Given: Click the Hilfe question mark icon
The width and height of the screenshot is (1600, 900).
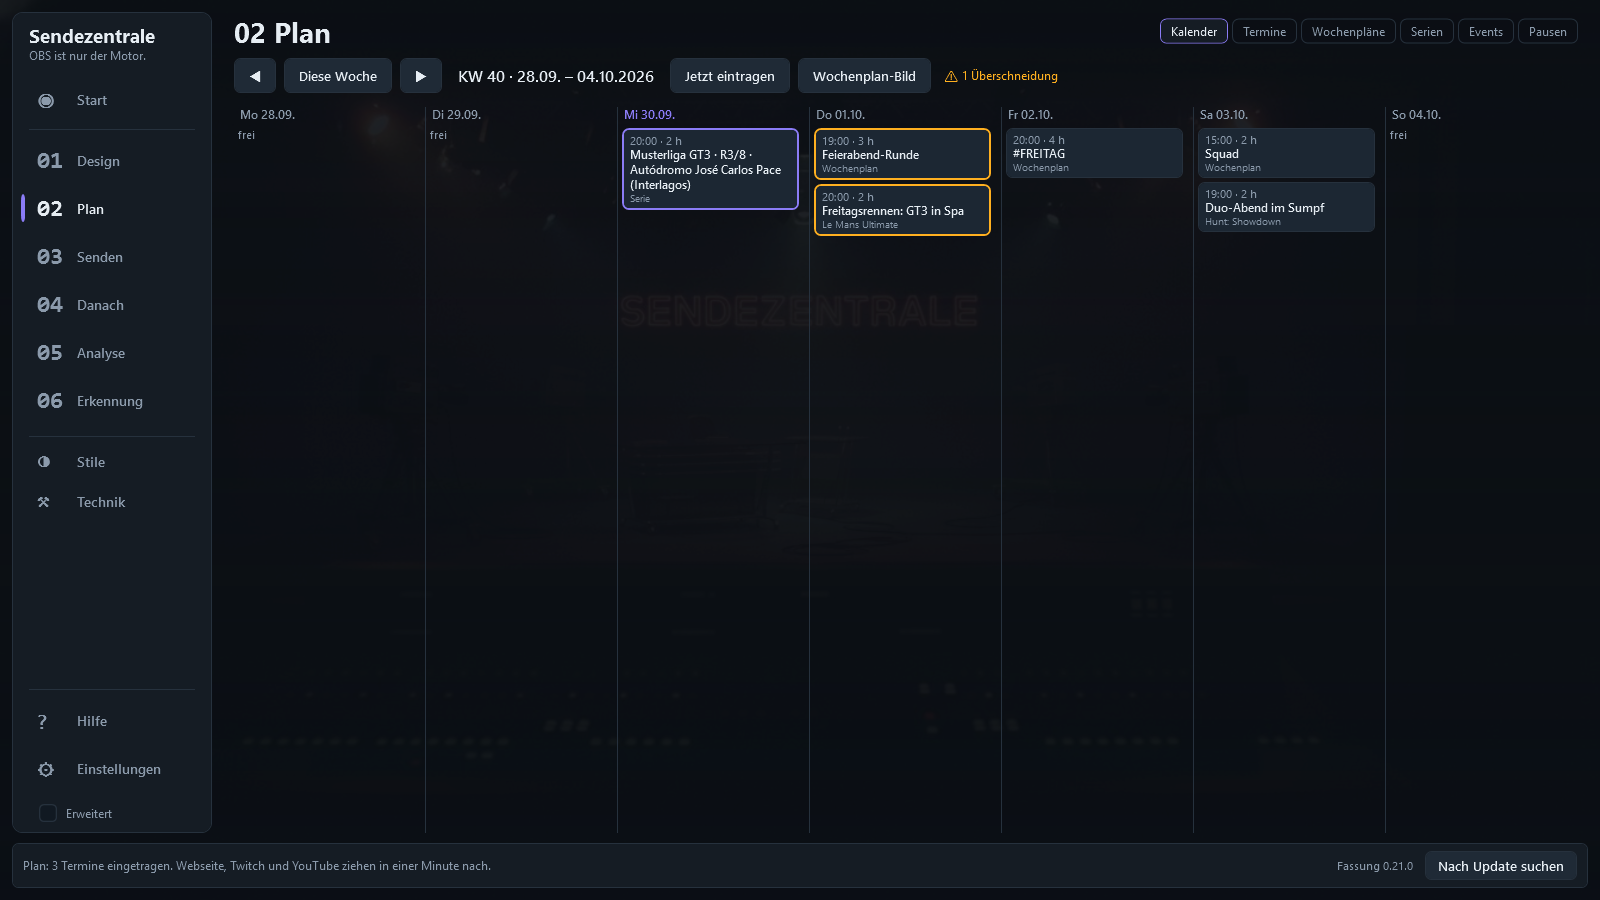Looking at the screenshot, I should click(42, 721).
